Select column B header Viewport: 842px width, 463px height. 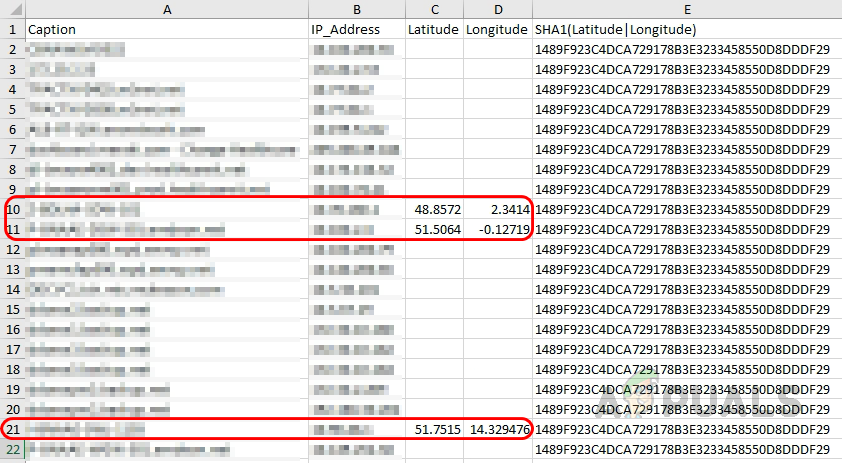click(x=357, y=9)
